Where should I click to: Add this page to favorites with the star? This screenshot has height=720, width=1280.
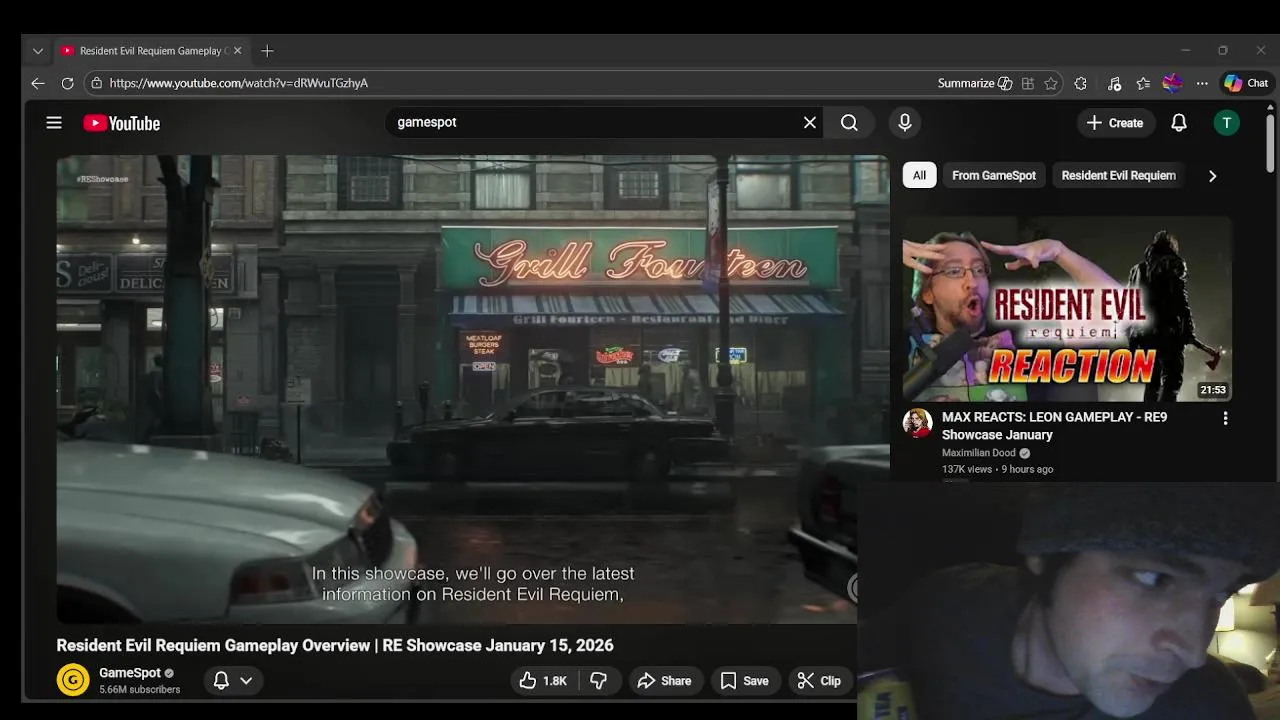click(1051, 83)
